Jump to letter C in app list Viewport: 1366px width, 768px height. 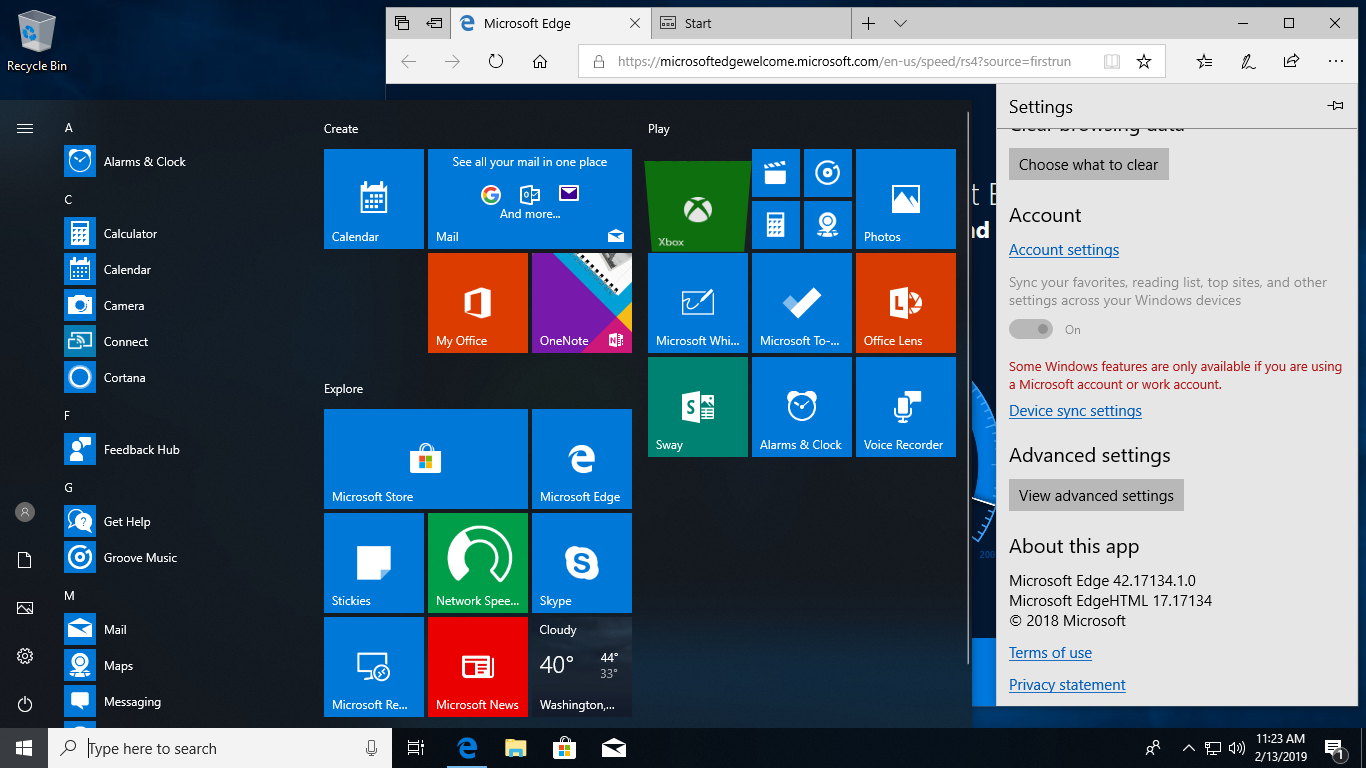69,200
